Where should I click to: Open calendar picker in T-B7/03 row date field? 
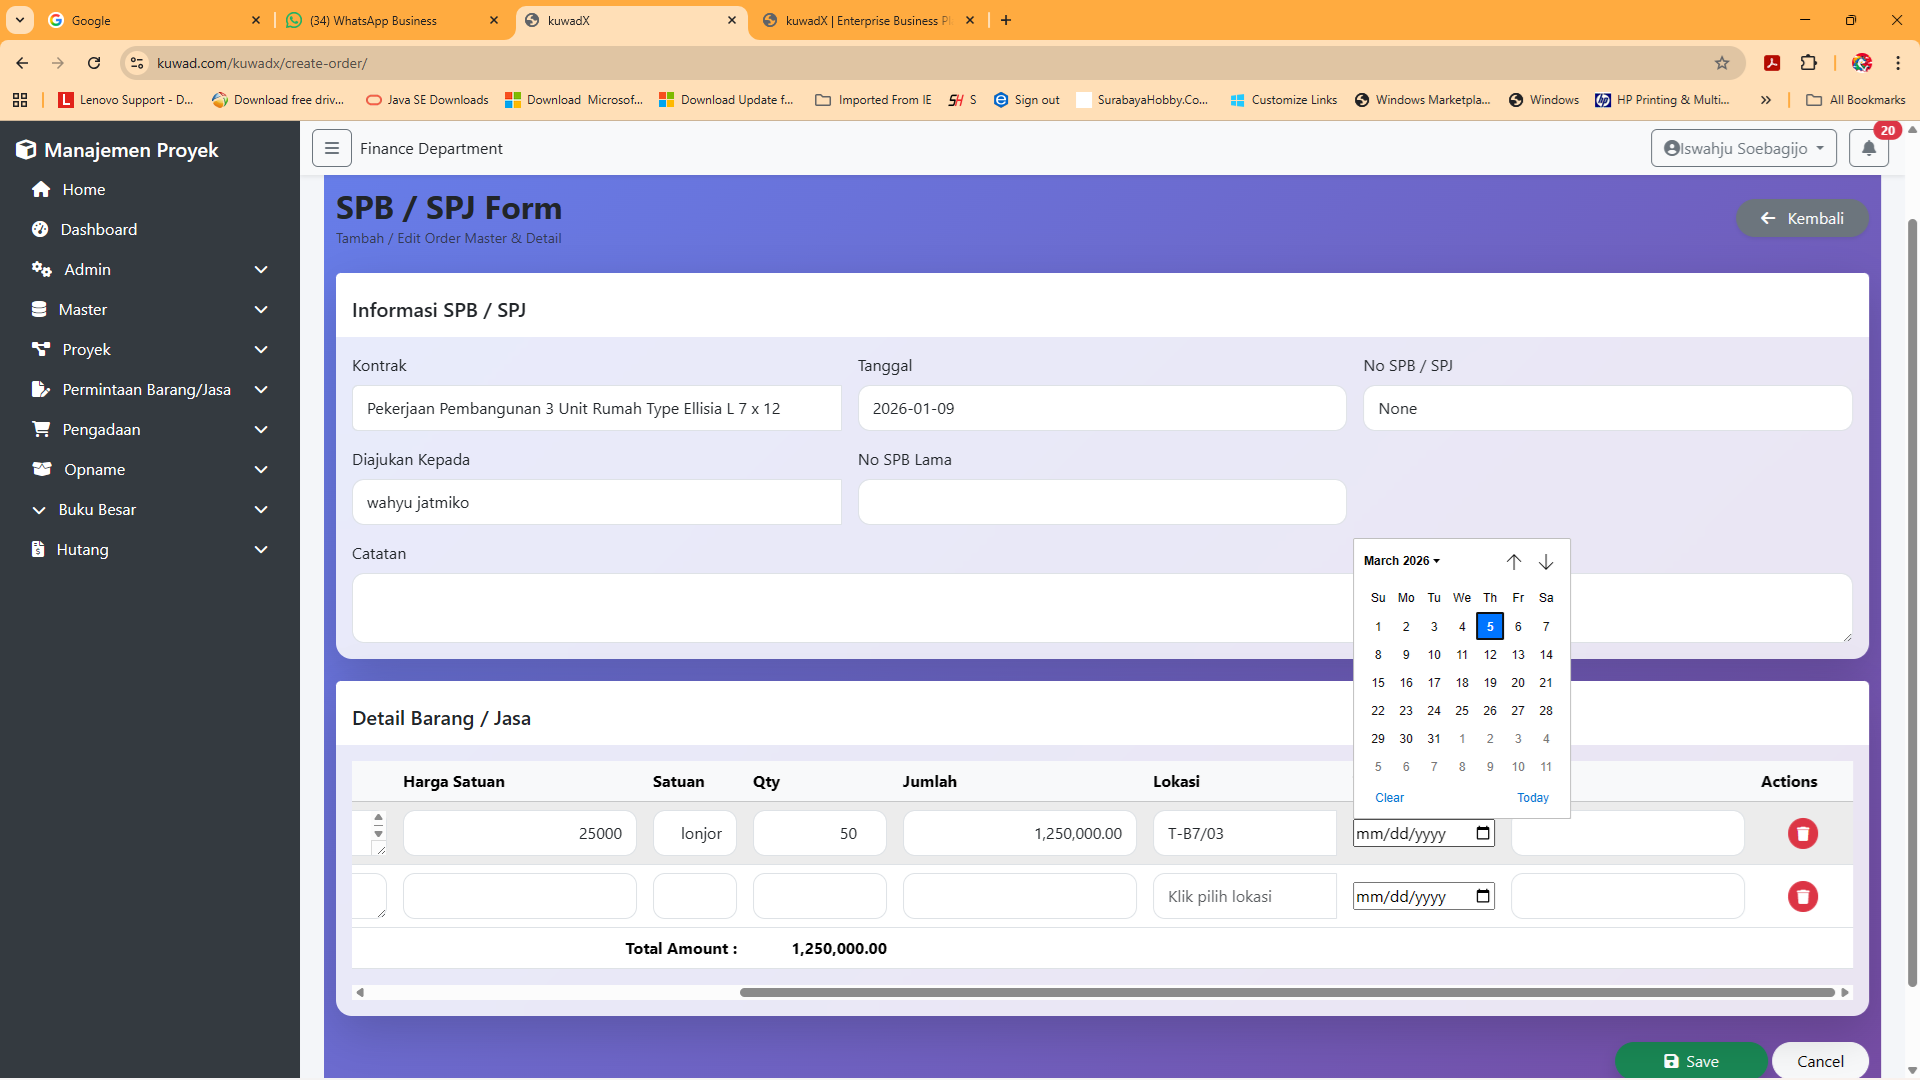(x=1483, y=833)
